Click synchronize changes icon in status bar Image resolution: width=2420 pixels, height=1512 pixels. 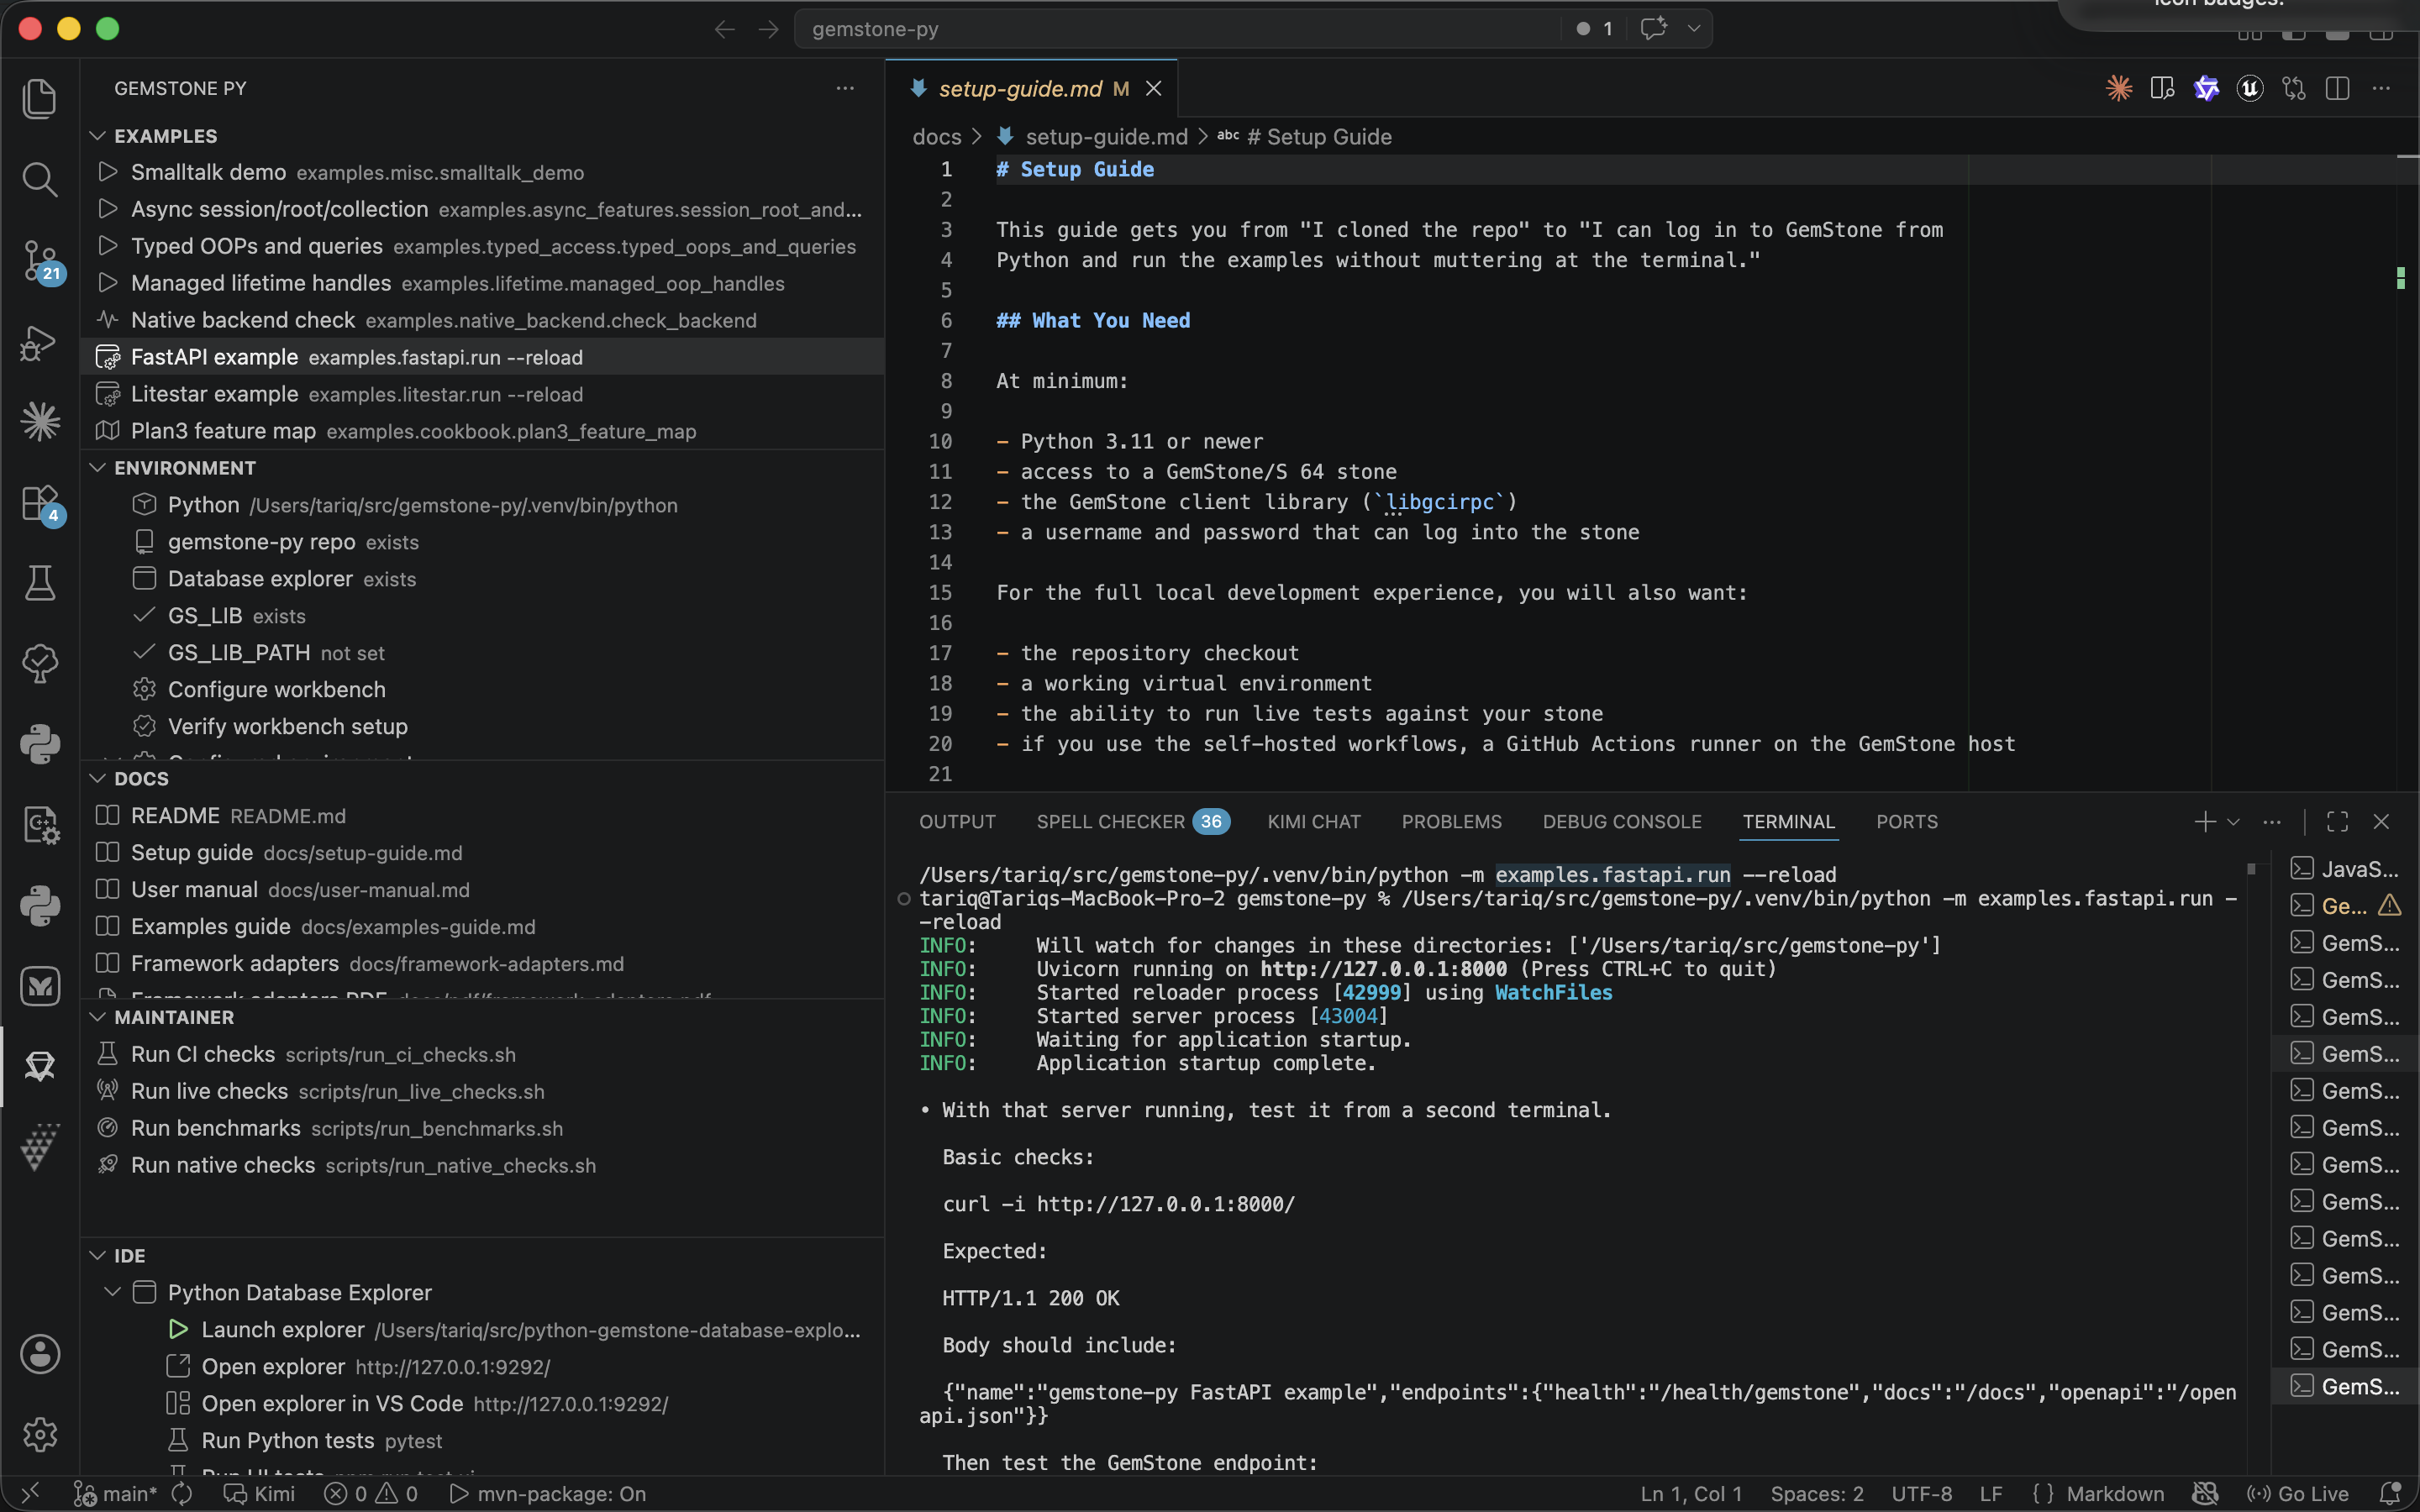point(182,1494)
